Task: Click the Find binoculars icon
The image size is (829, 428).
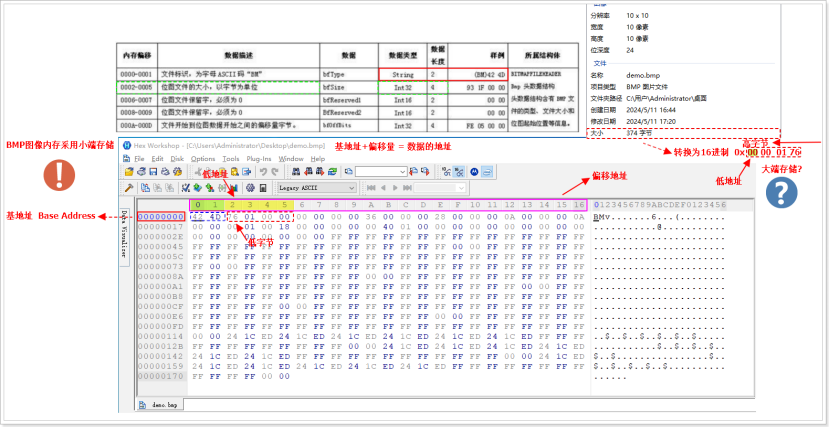Action: coord(296,172)
